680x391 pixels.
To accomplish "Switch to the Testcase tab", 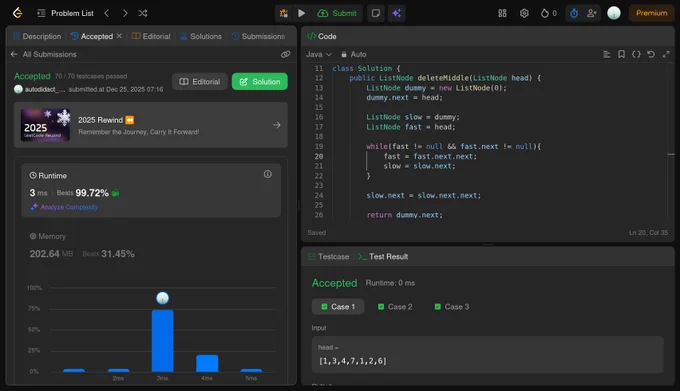I will (328, 257).
